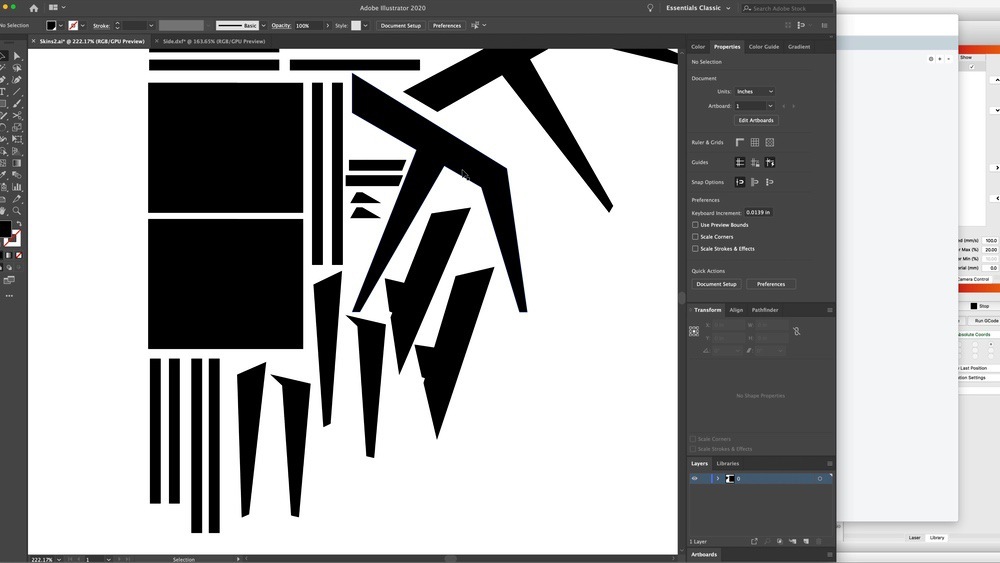Select the Paintbrush tool
The image size is (1000, 563).
(17, 103)
